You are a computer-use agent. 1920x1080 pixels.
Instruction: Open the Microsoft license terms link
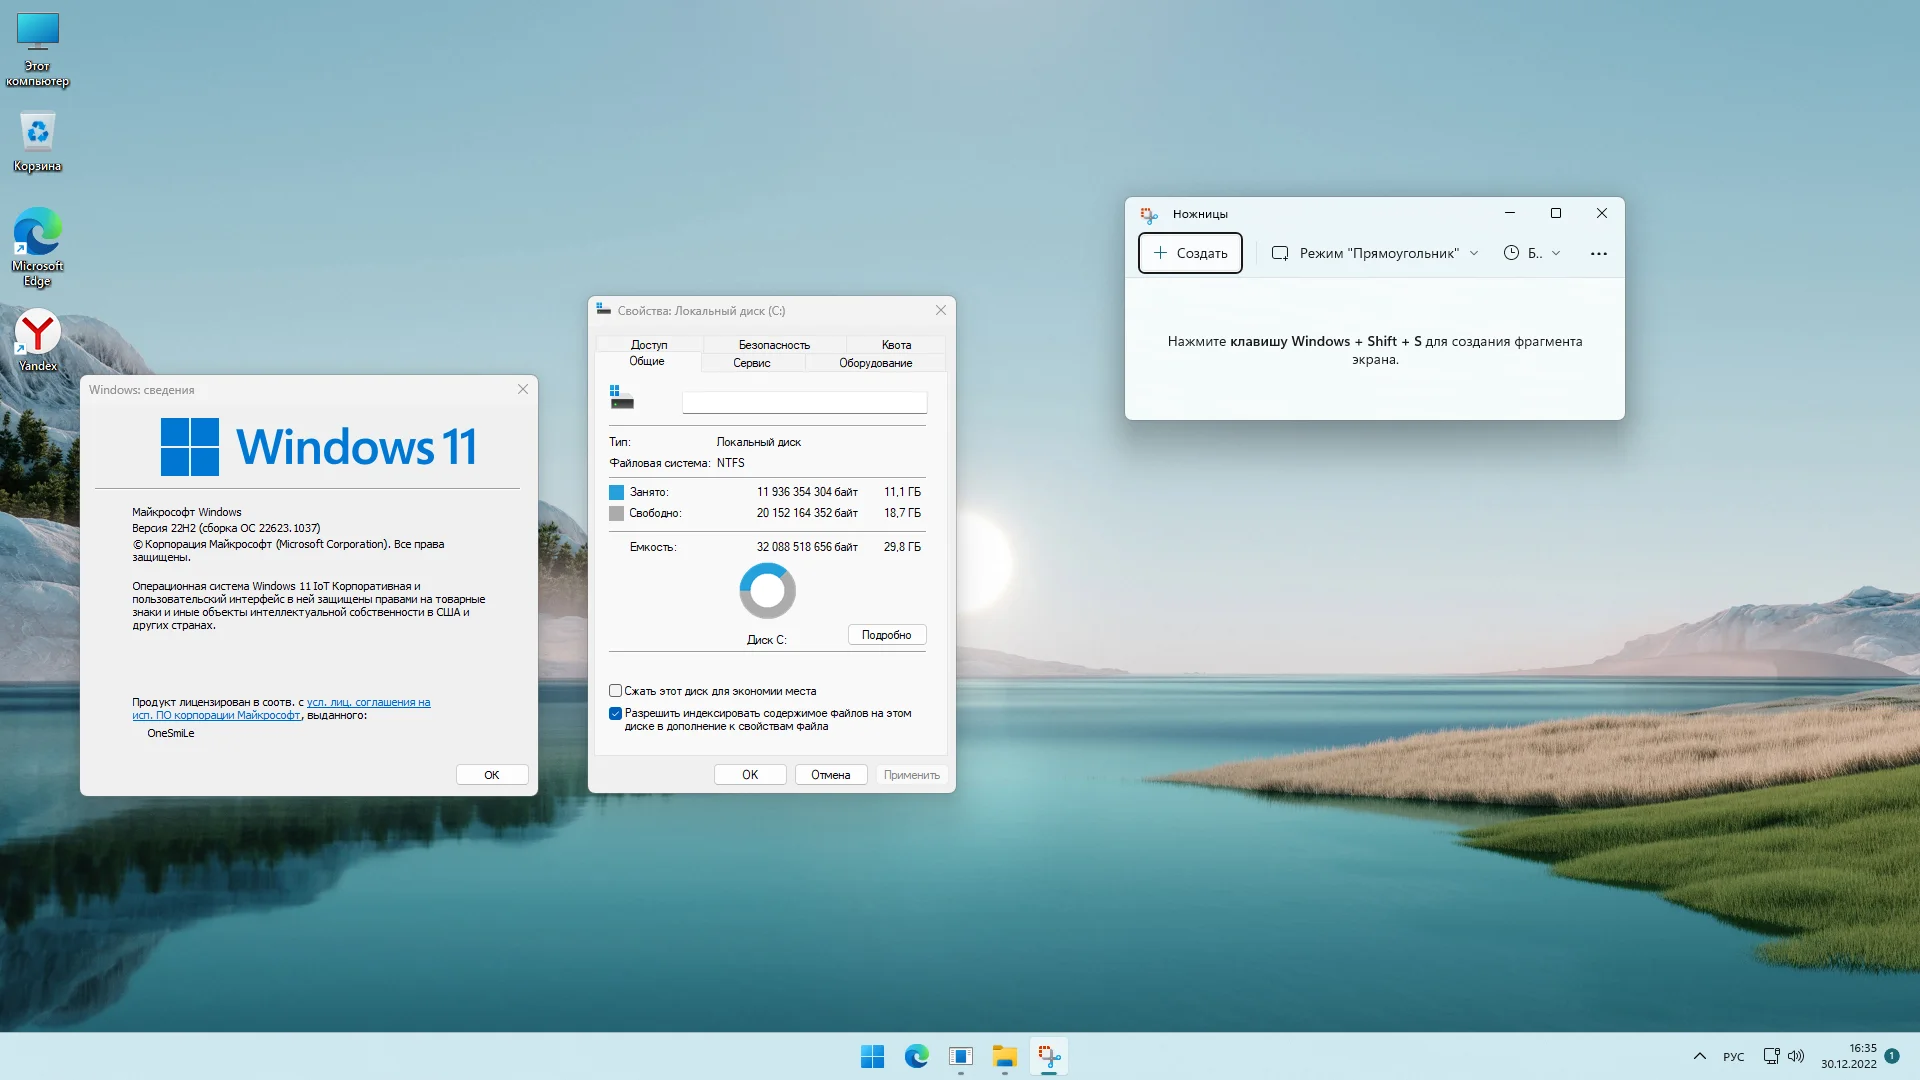[x=368, y=703]
